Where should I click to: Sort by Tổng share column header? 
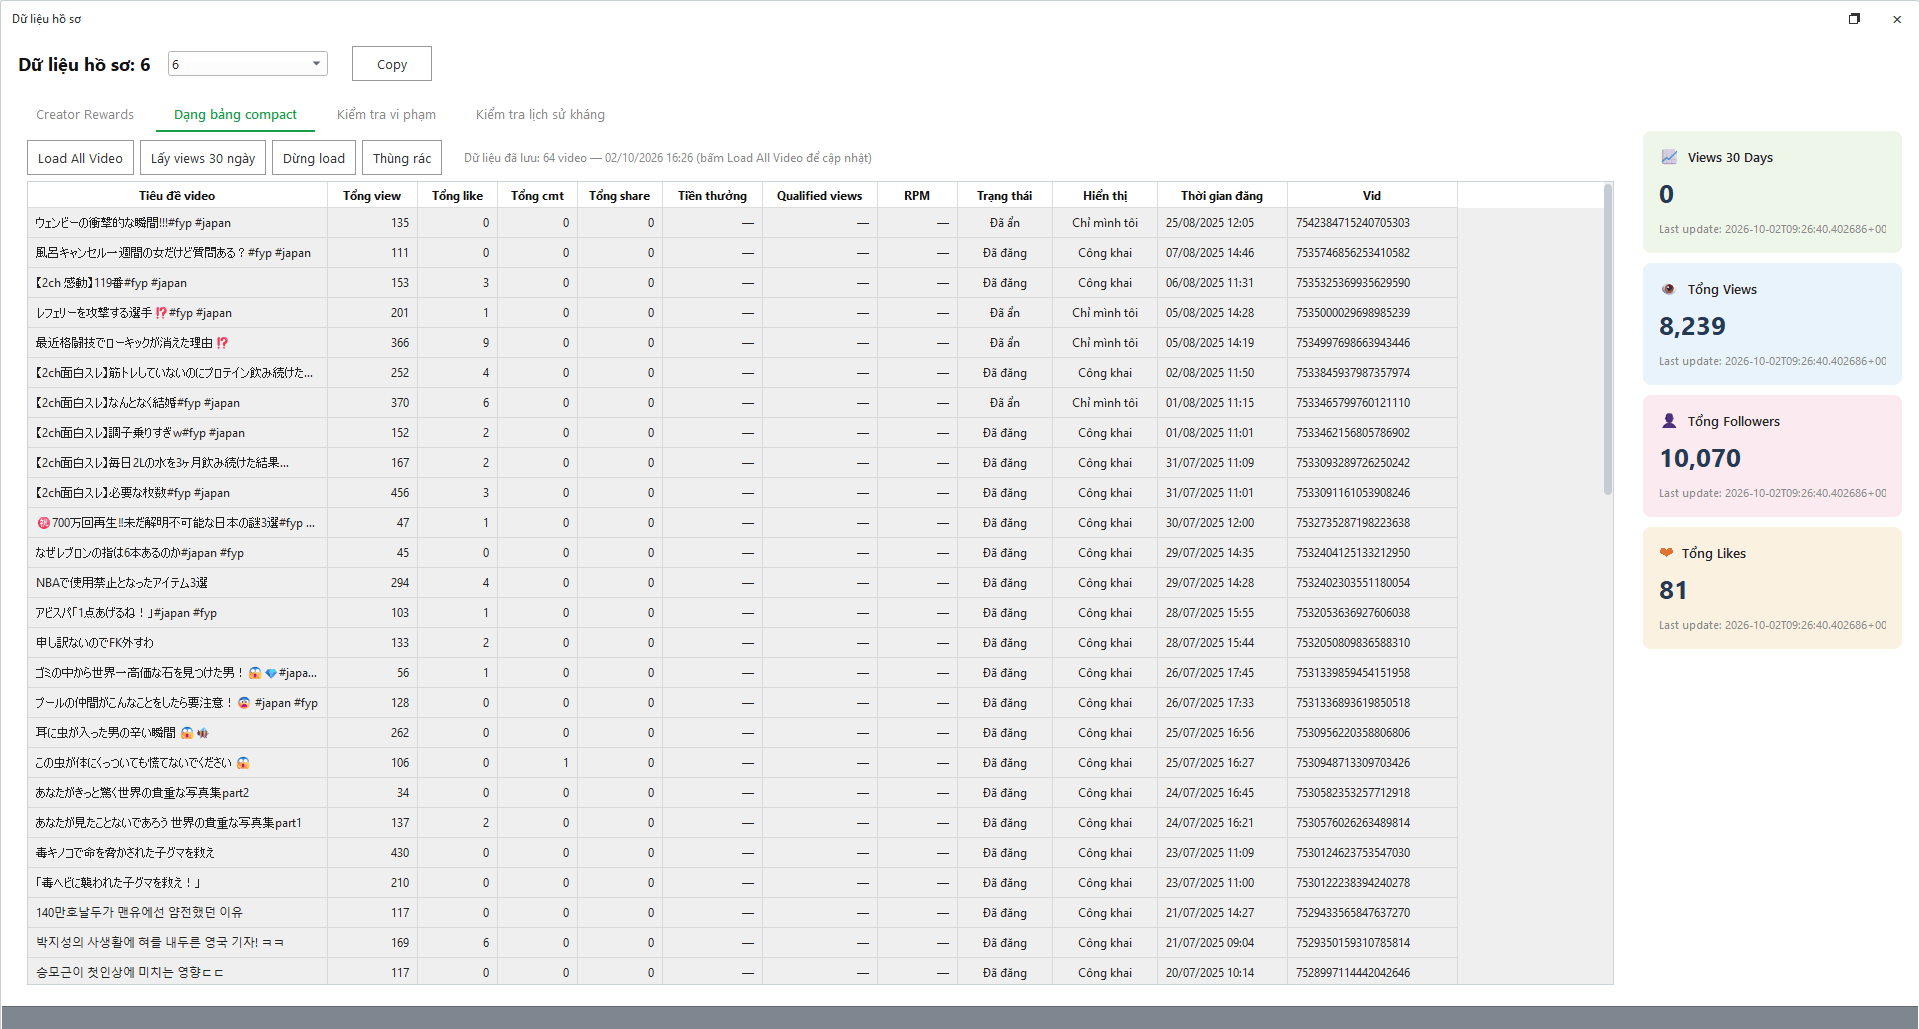click(619, 195)
